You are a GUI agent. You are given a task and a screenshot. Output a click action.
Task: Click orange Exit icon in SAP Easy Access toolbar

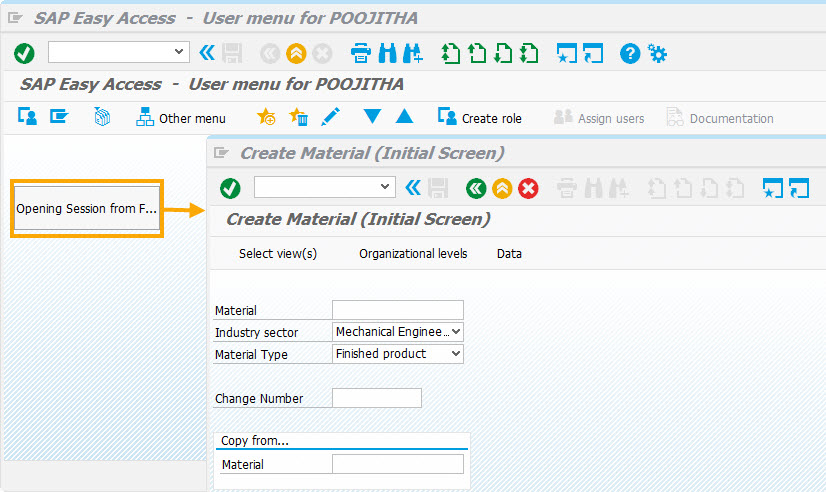point(296,53)
